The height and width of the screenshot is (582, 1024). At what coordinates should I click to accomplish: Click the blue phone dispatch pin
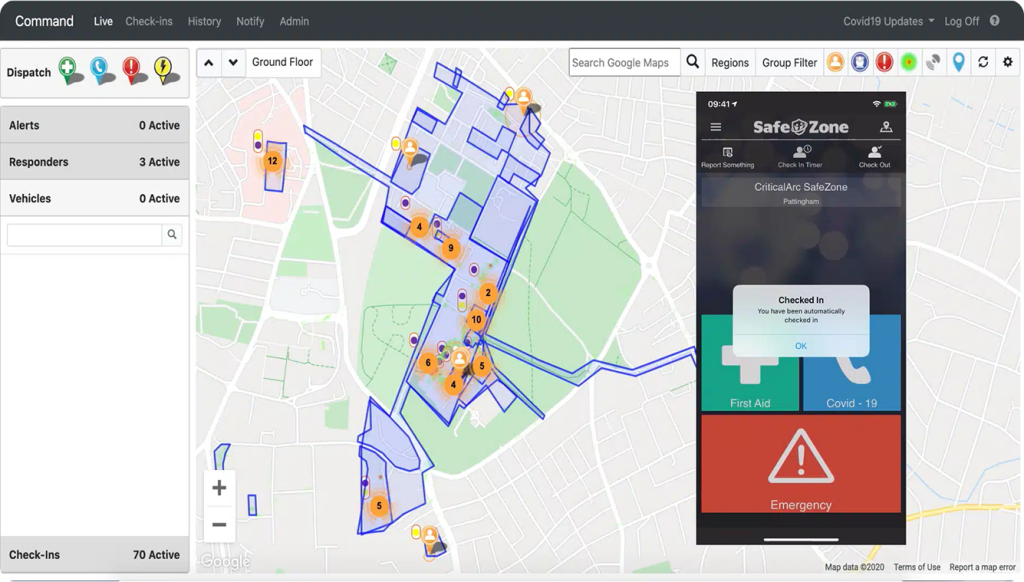coord(101,70)
